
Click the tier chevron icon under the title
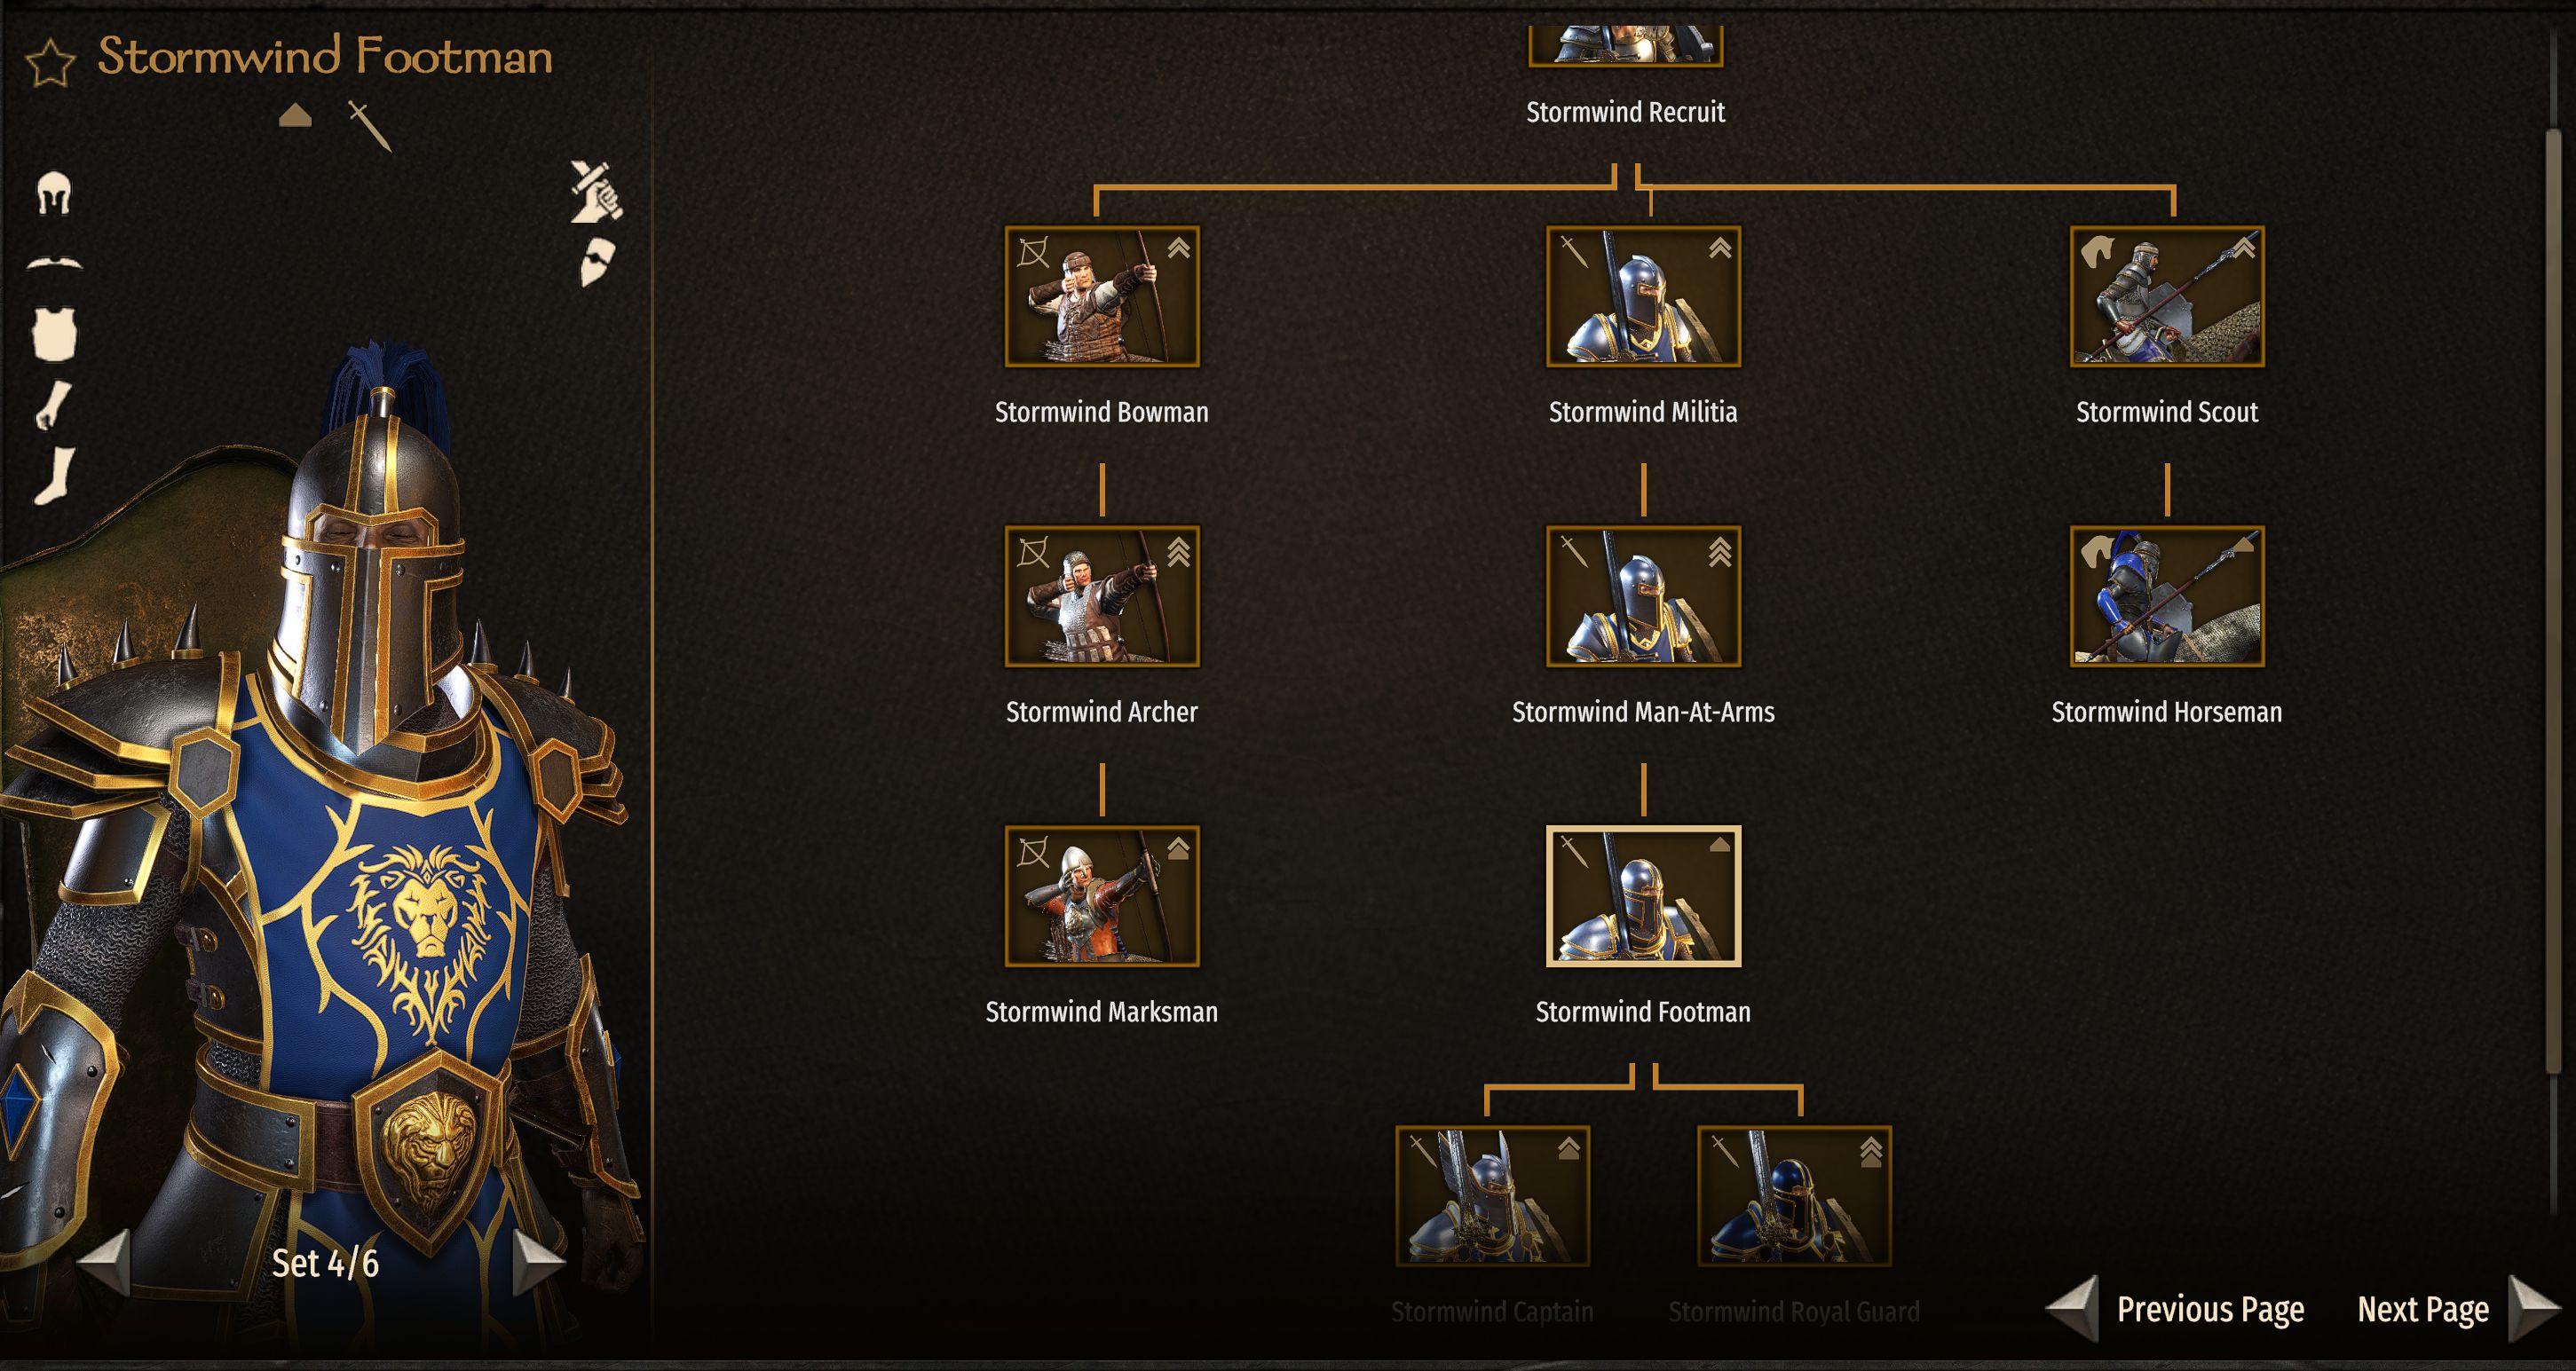(295, 116)
